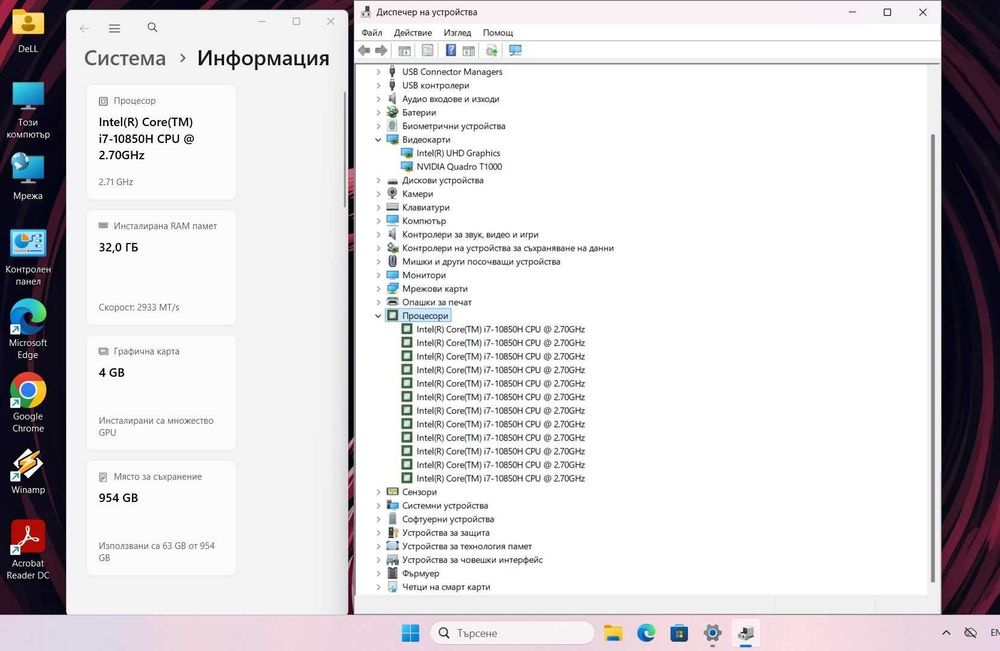Click the blue Help question-mark toolbar icon

450,50
